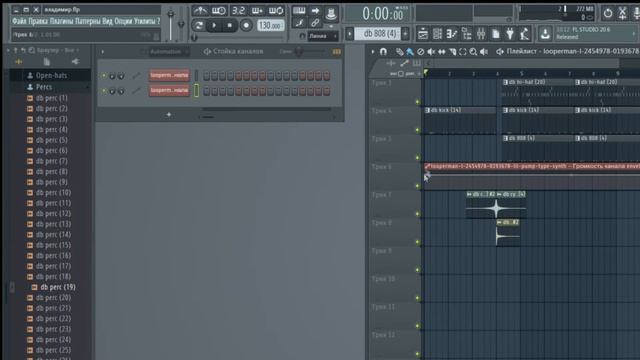Mute the top channel in channel rack

(104, 76)
